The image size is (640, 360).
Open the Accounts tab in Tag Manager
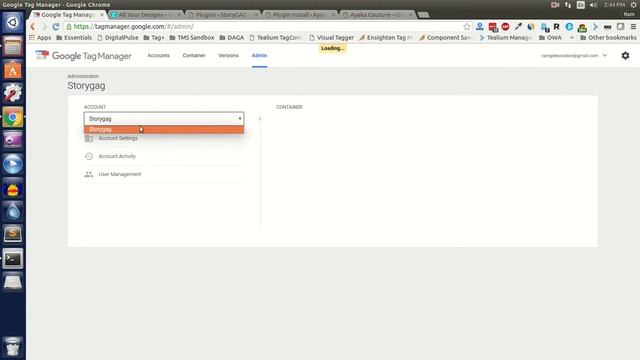[158, 56]
